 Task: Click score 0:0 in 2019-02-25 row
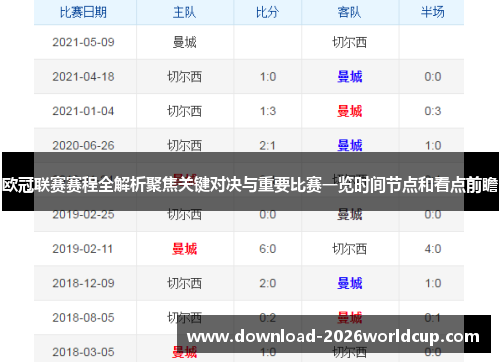coord(268,214)
